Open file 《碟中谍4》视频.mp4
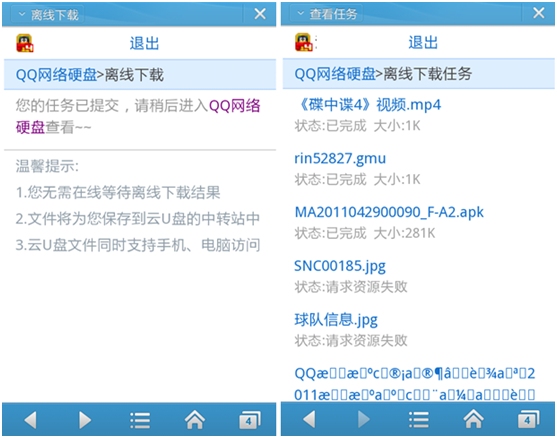This screenshot has width=557, height=438. 369,104
